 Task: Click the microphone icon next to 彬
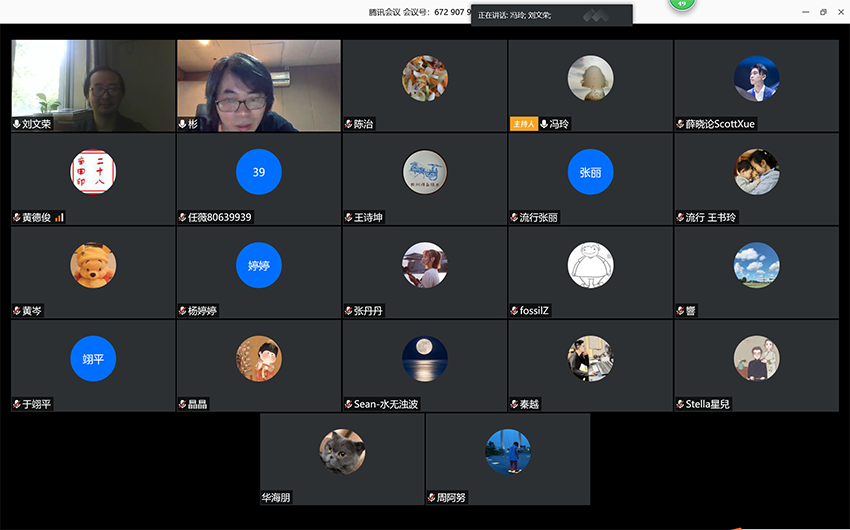click(x=182, y=124)
